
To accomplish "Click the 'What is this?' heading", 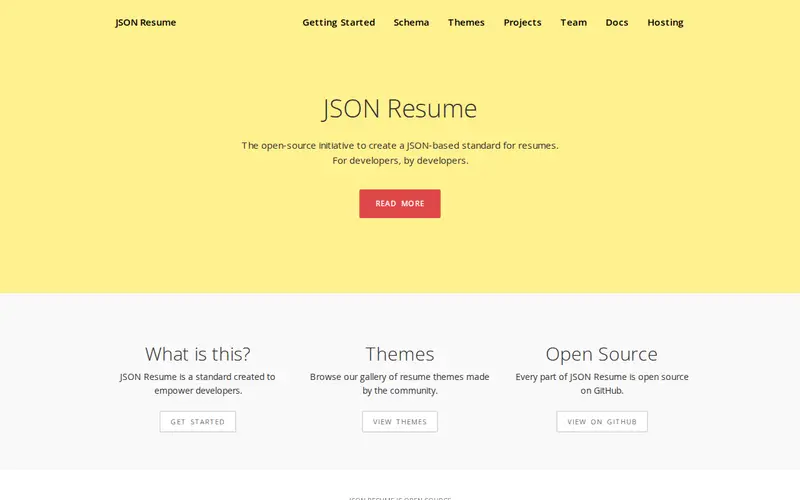I will (x=198, y=354).
